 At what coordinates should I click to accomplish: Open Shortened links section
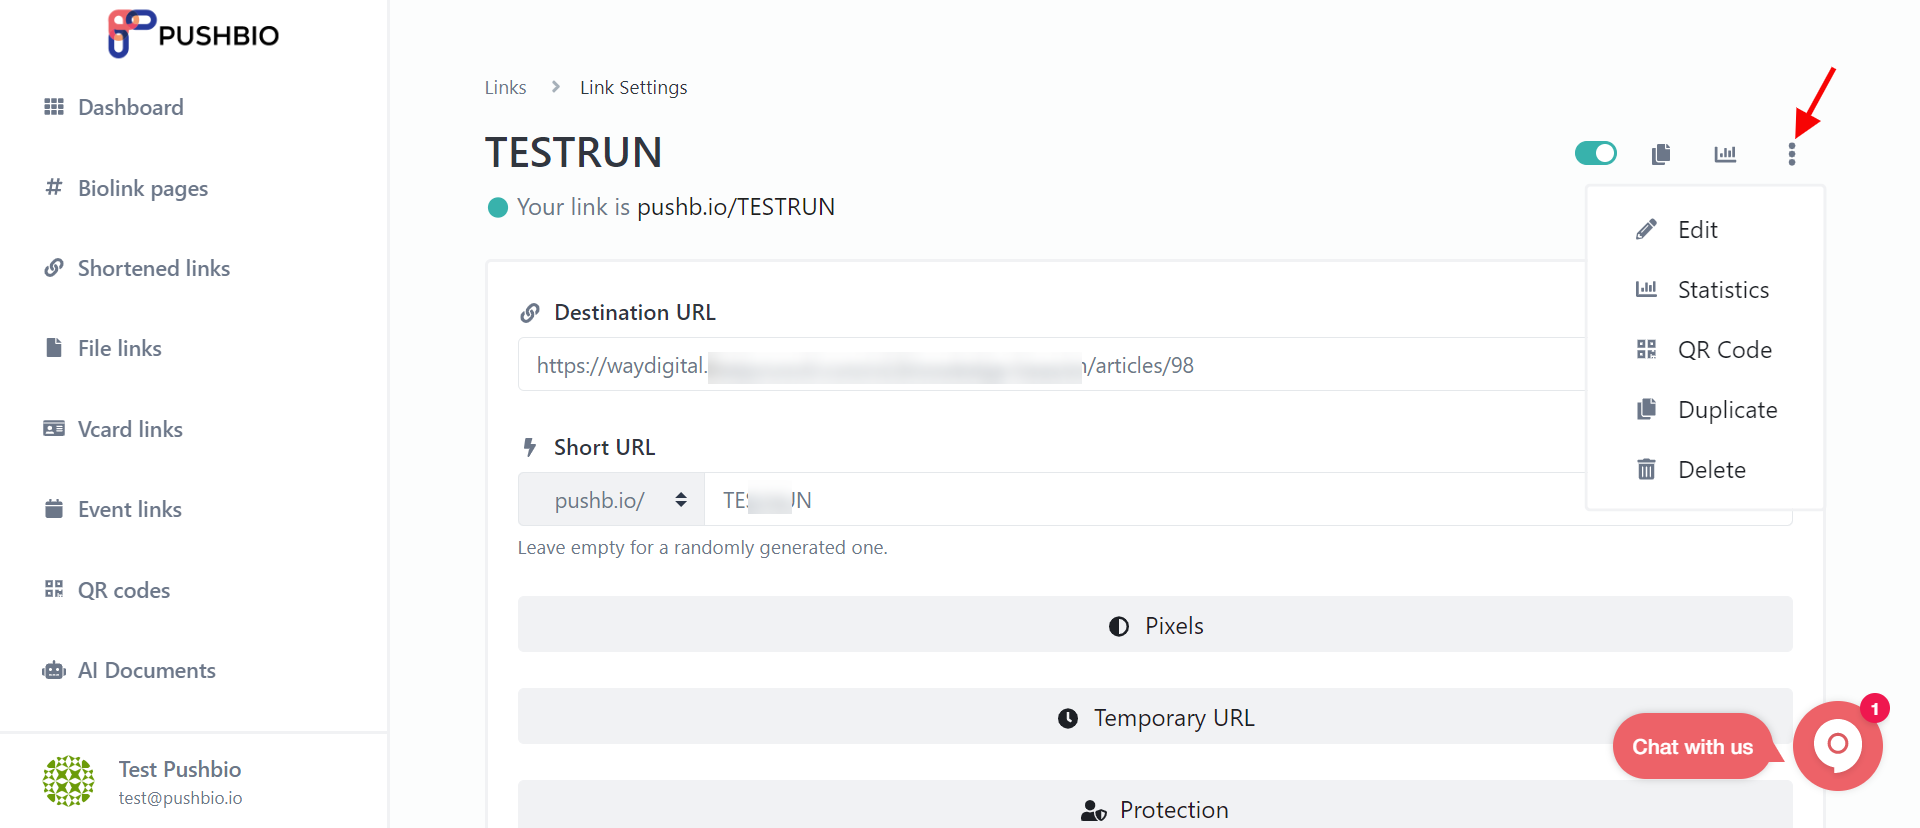(x=154, y=268)
